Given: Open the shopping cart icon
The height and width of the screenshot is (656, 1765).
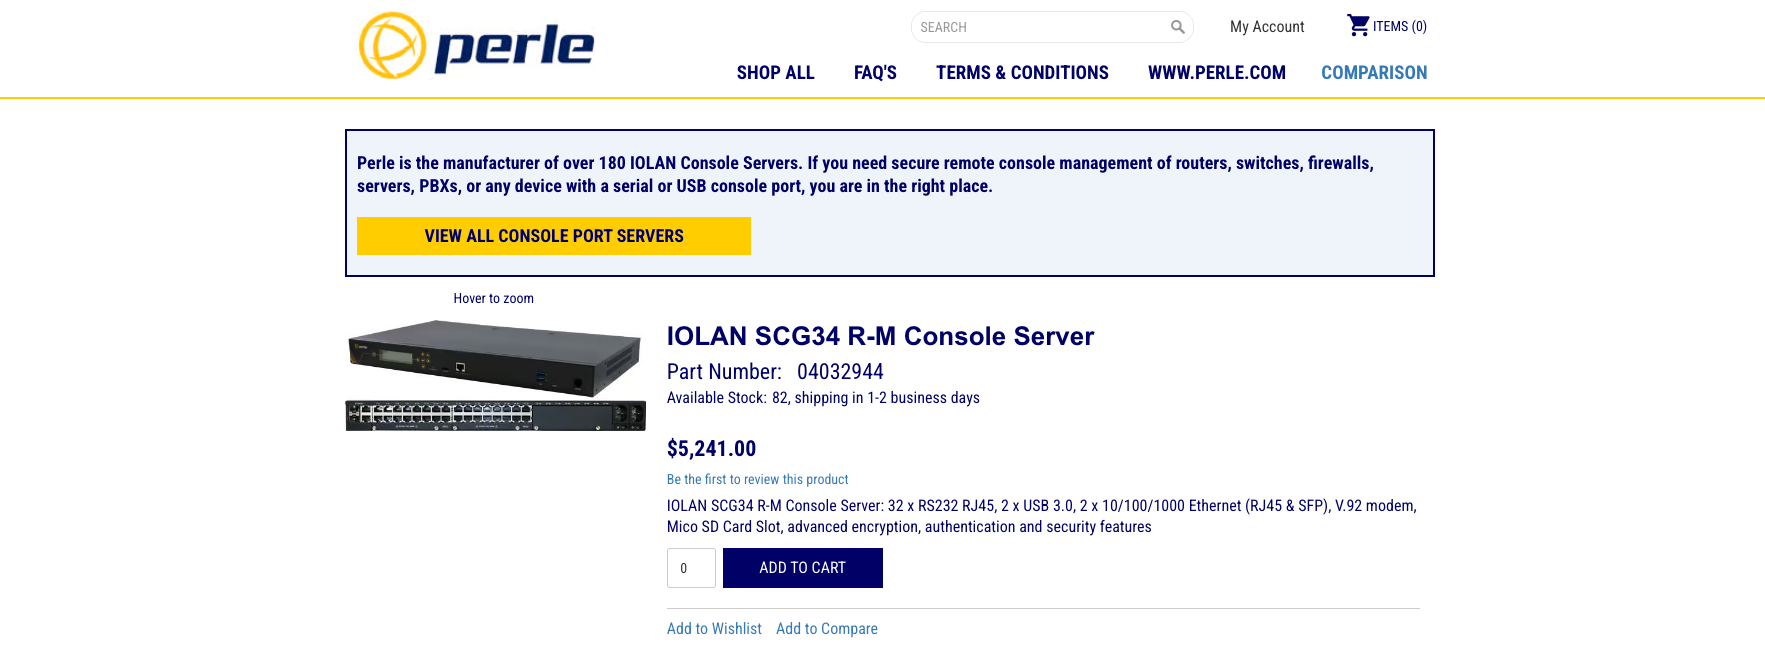Looking at the screenshot, I should [x=1357, y=25].
